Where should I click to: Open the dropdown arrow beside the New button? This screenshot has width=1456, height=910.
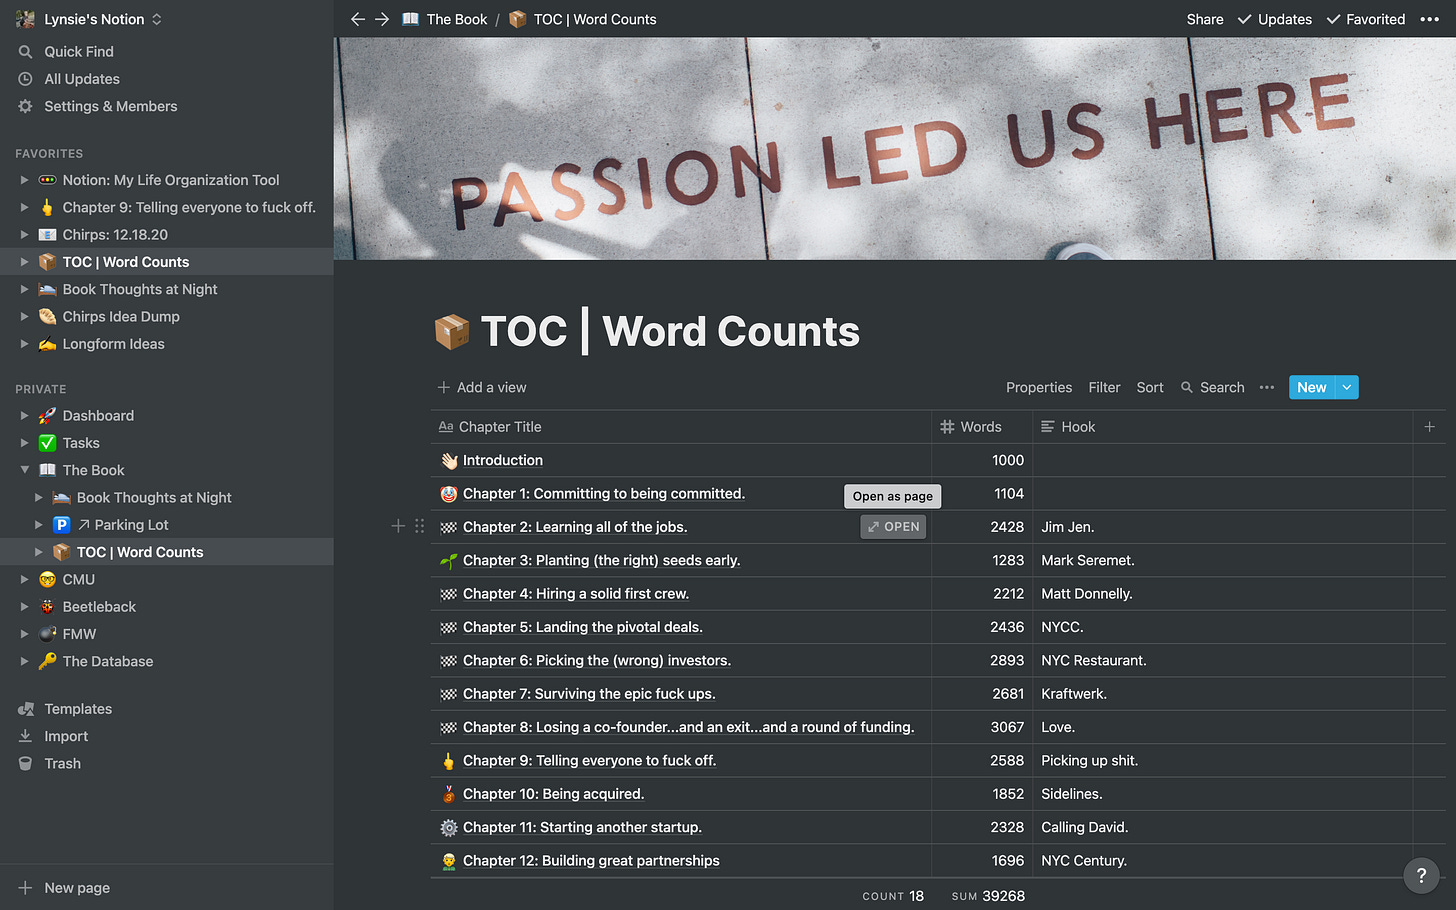1347,388
